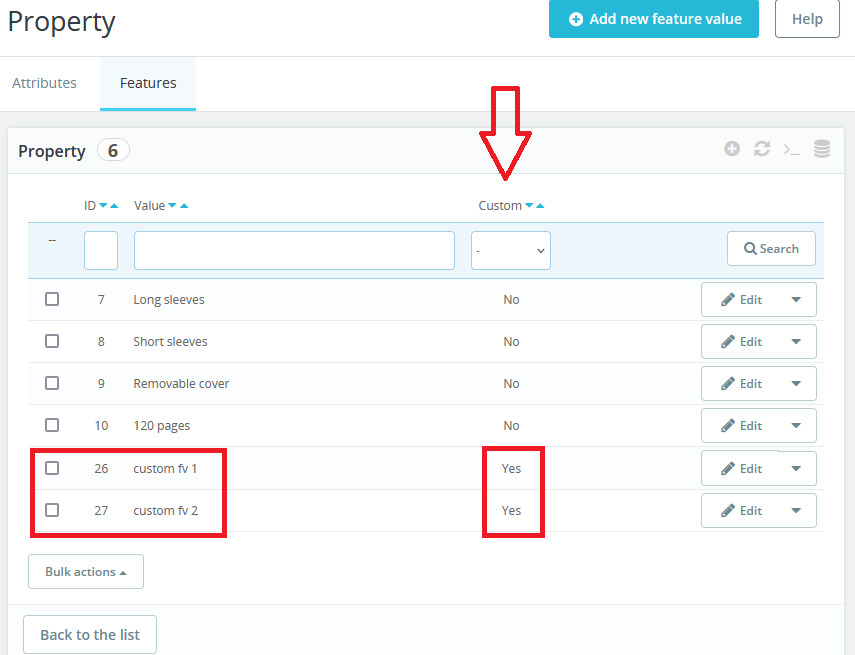The height and width of the screenshot is (655, 855).
Task: Open the Custom filter dropdown
Action: (x=511, y=250)
